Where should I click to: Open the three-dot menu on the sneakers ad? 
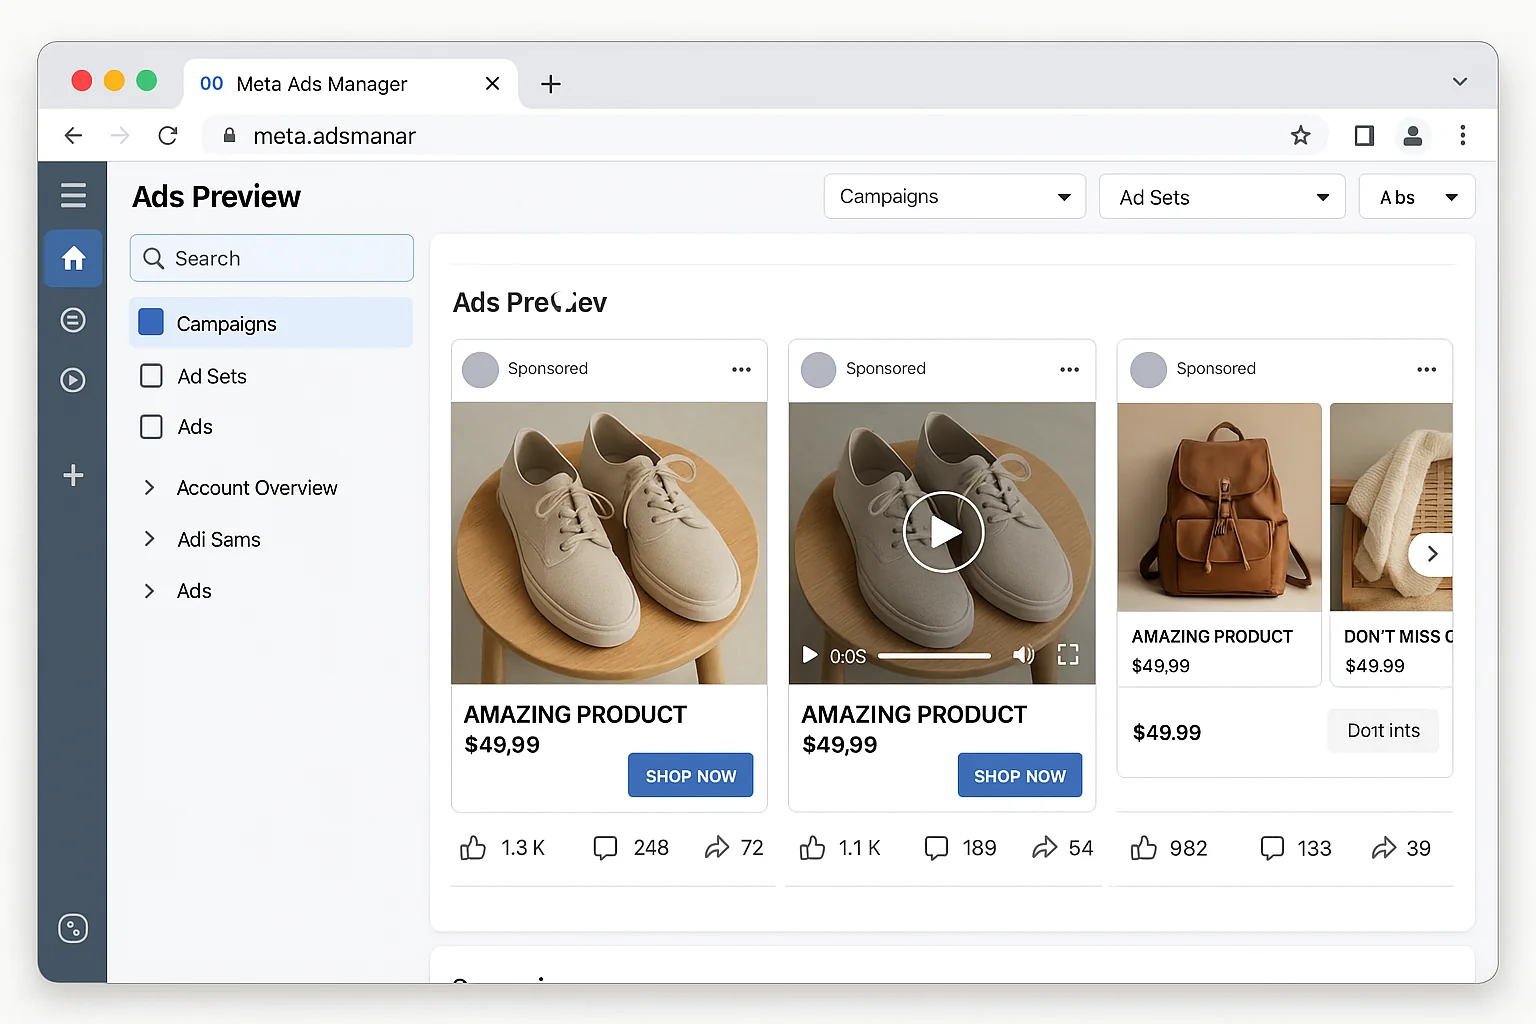pos(740,369)
